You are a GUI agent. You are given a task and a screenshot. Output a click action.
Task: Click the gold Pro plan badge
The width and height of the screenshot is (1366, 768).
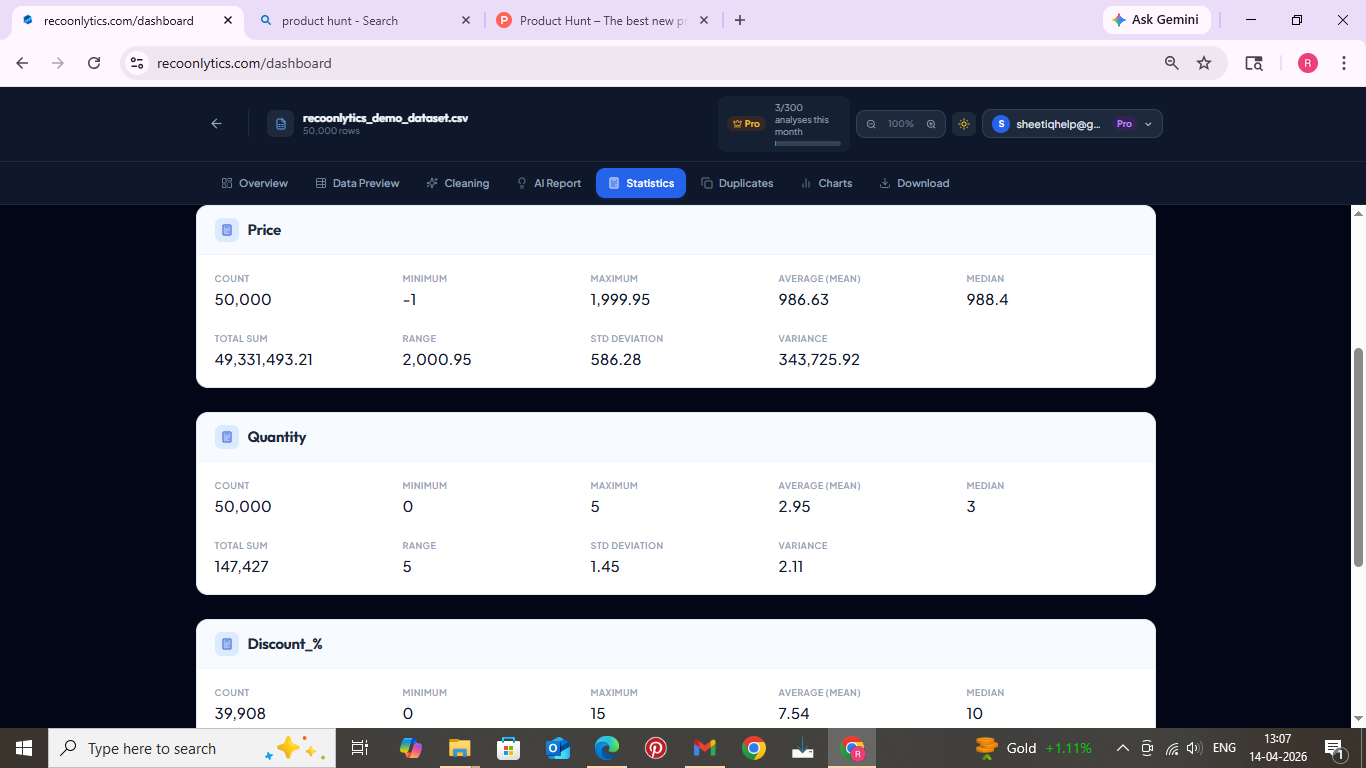(x=746, y=124)
